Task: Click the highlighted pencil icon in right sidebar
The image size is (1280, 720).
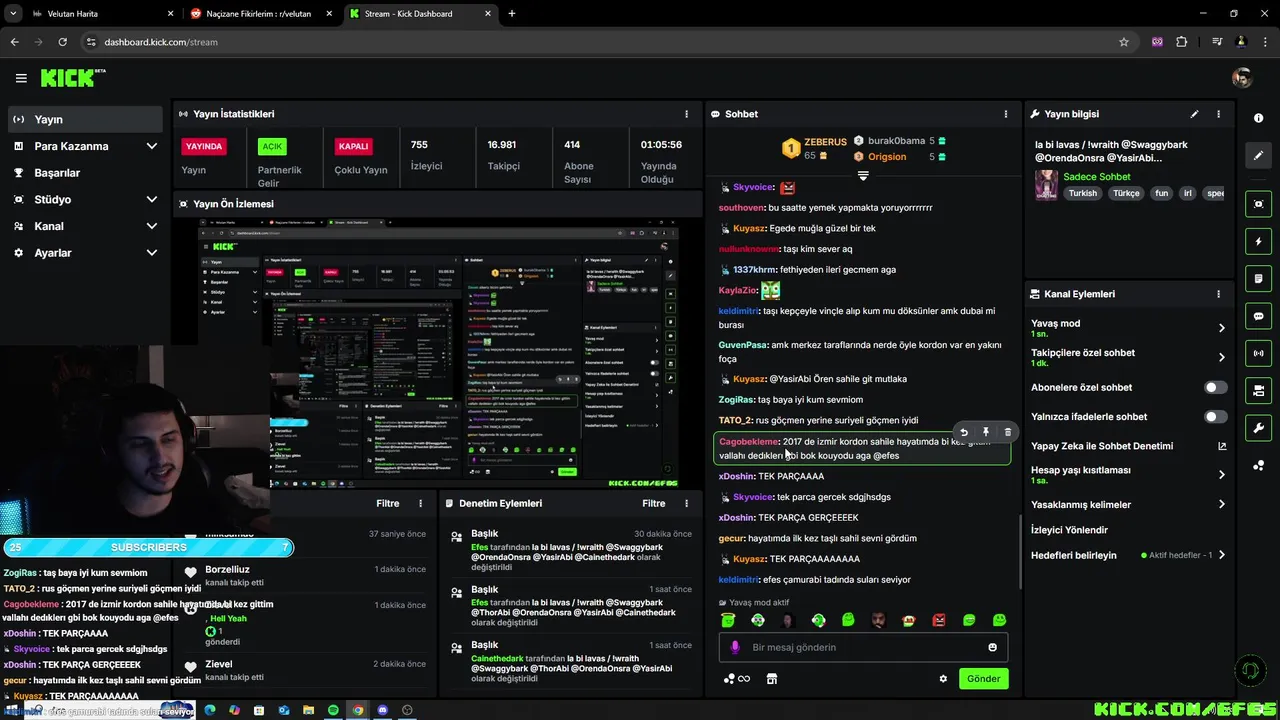Action: [1258, 155]
